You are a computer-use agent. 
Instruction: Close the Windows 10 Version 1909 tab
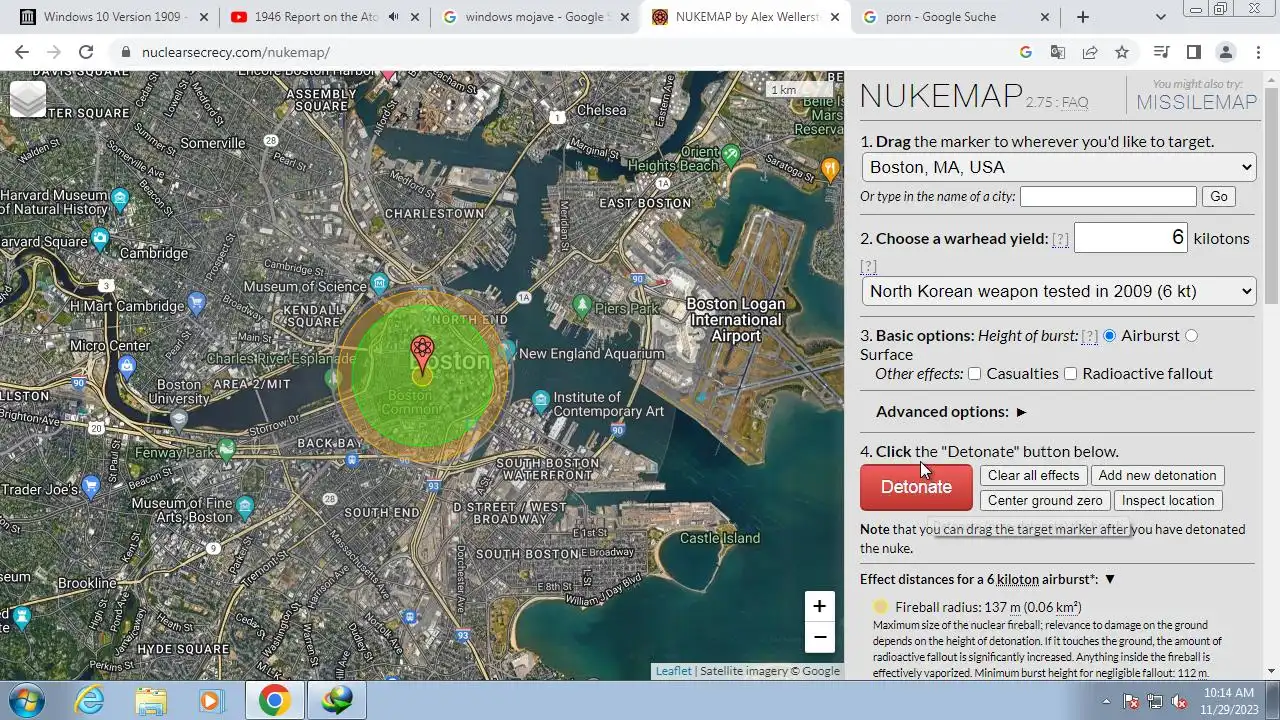click(x=204, y=17)
